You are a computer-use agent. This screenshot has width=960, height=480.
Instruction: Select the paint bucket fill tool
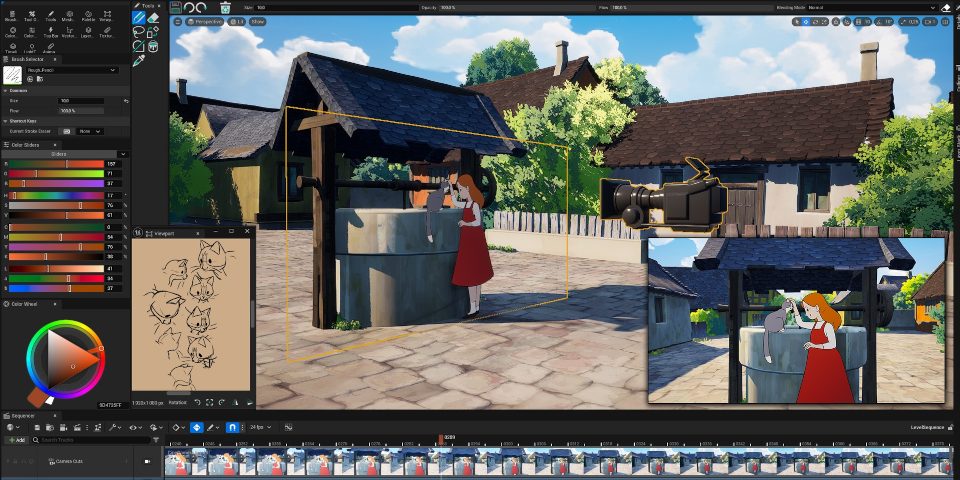coord(153,46)
